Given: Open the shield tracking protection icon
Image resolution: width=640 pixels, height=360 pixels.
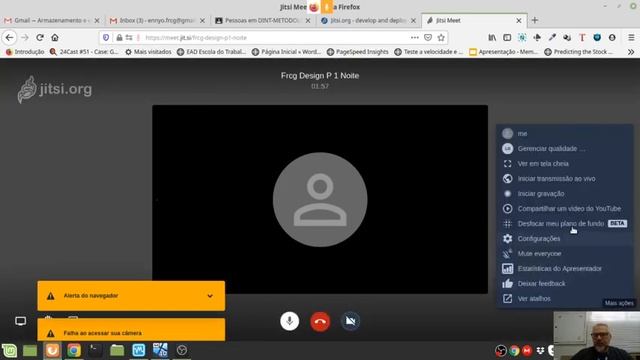Looking at the screenshot, I should coord(106,38).
